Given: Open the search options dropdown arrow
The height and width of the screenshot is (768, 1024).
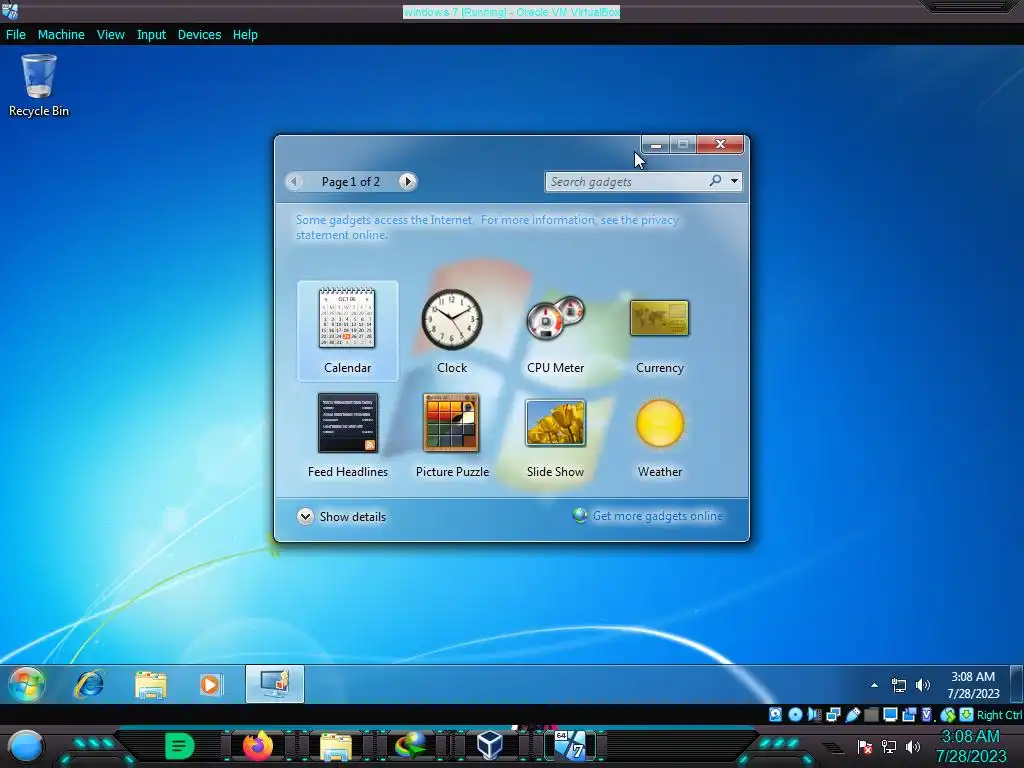Looking at the screenshot, I should tap(735, 181).
